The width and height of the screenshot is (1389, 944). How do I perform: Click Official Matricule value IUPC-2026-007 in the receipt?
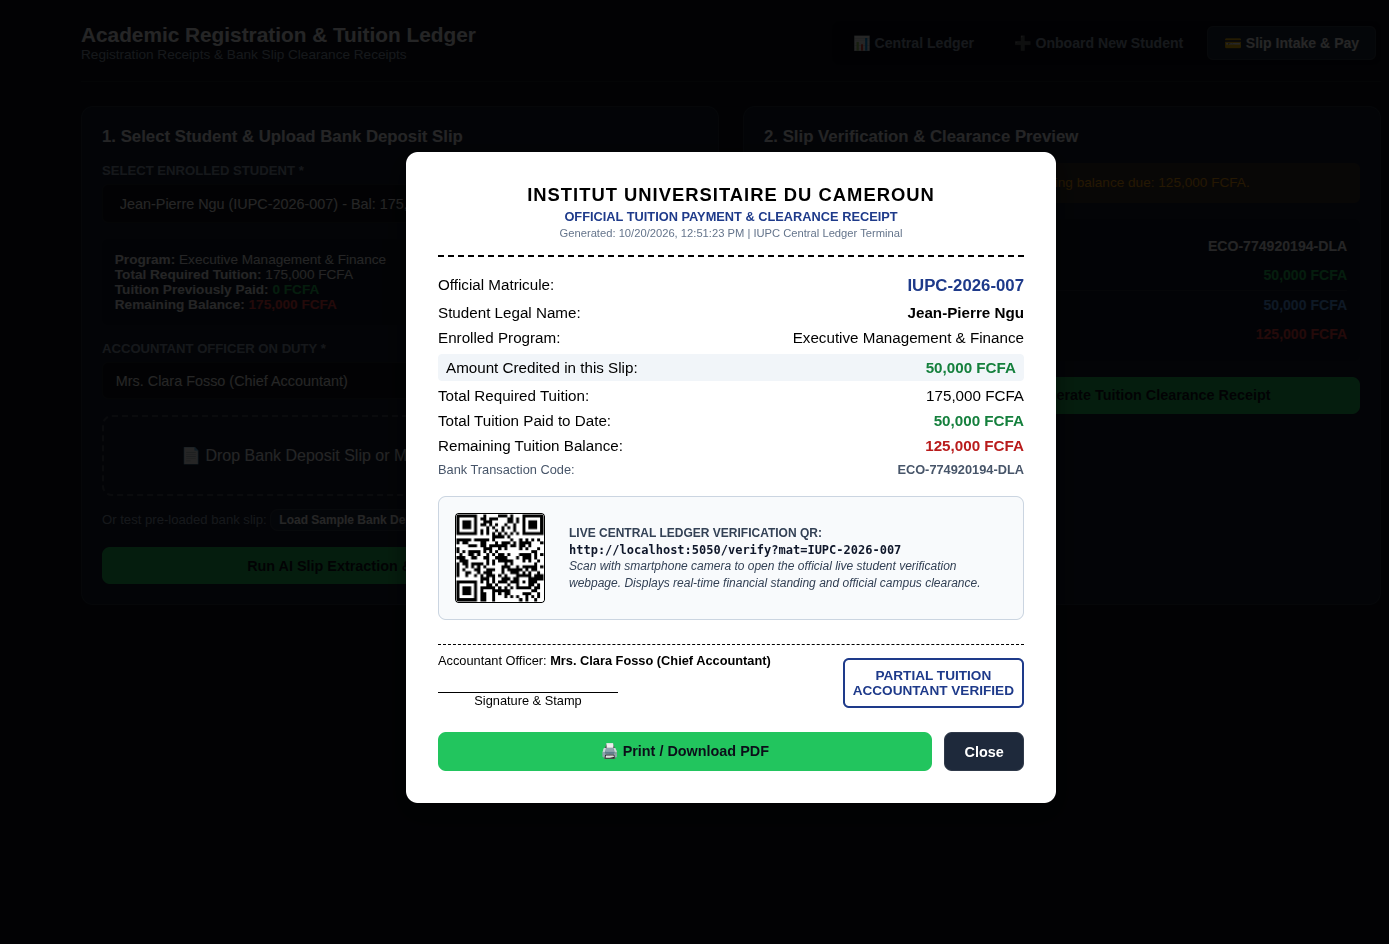pos(965,286)
